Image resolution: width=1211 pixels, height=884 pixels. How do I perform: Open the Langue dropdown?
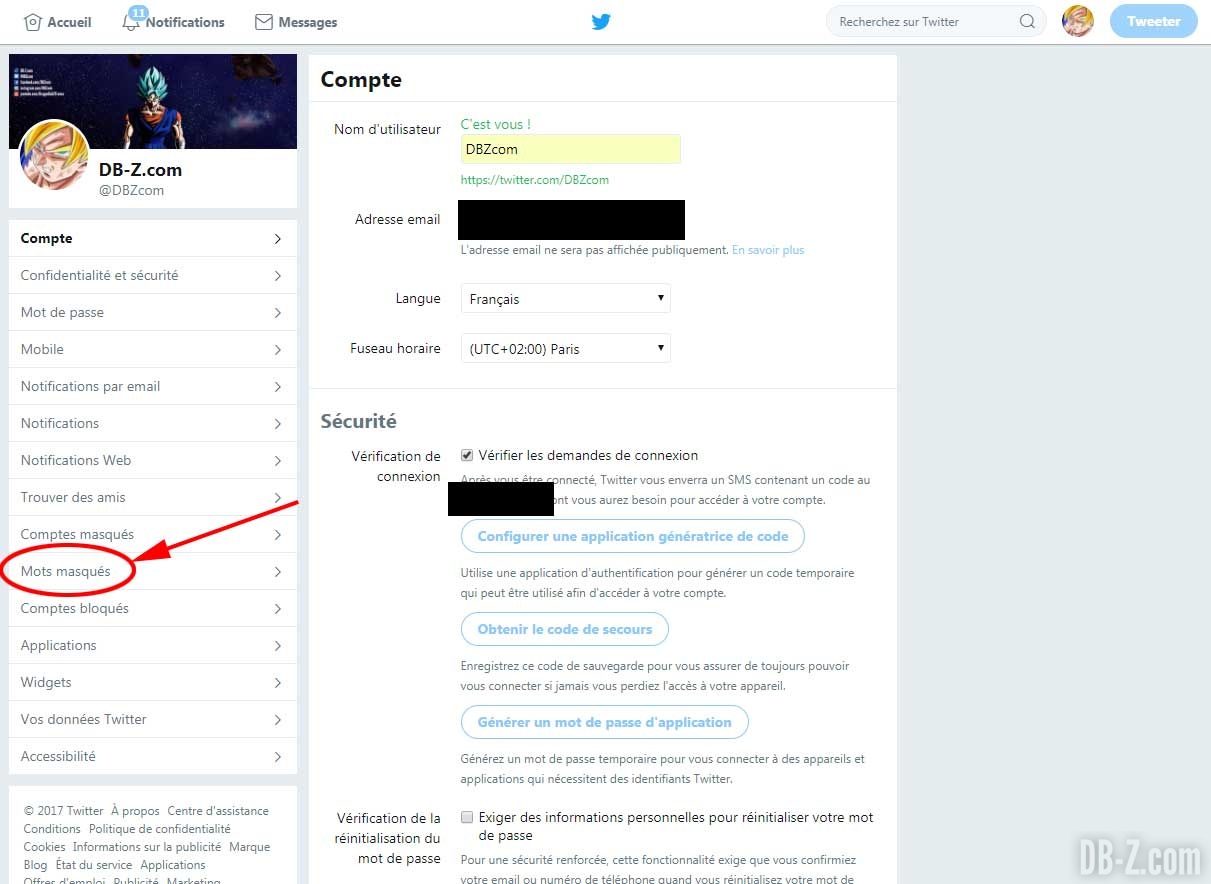[x=565, y=298]
